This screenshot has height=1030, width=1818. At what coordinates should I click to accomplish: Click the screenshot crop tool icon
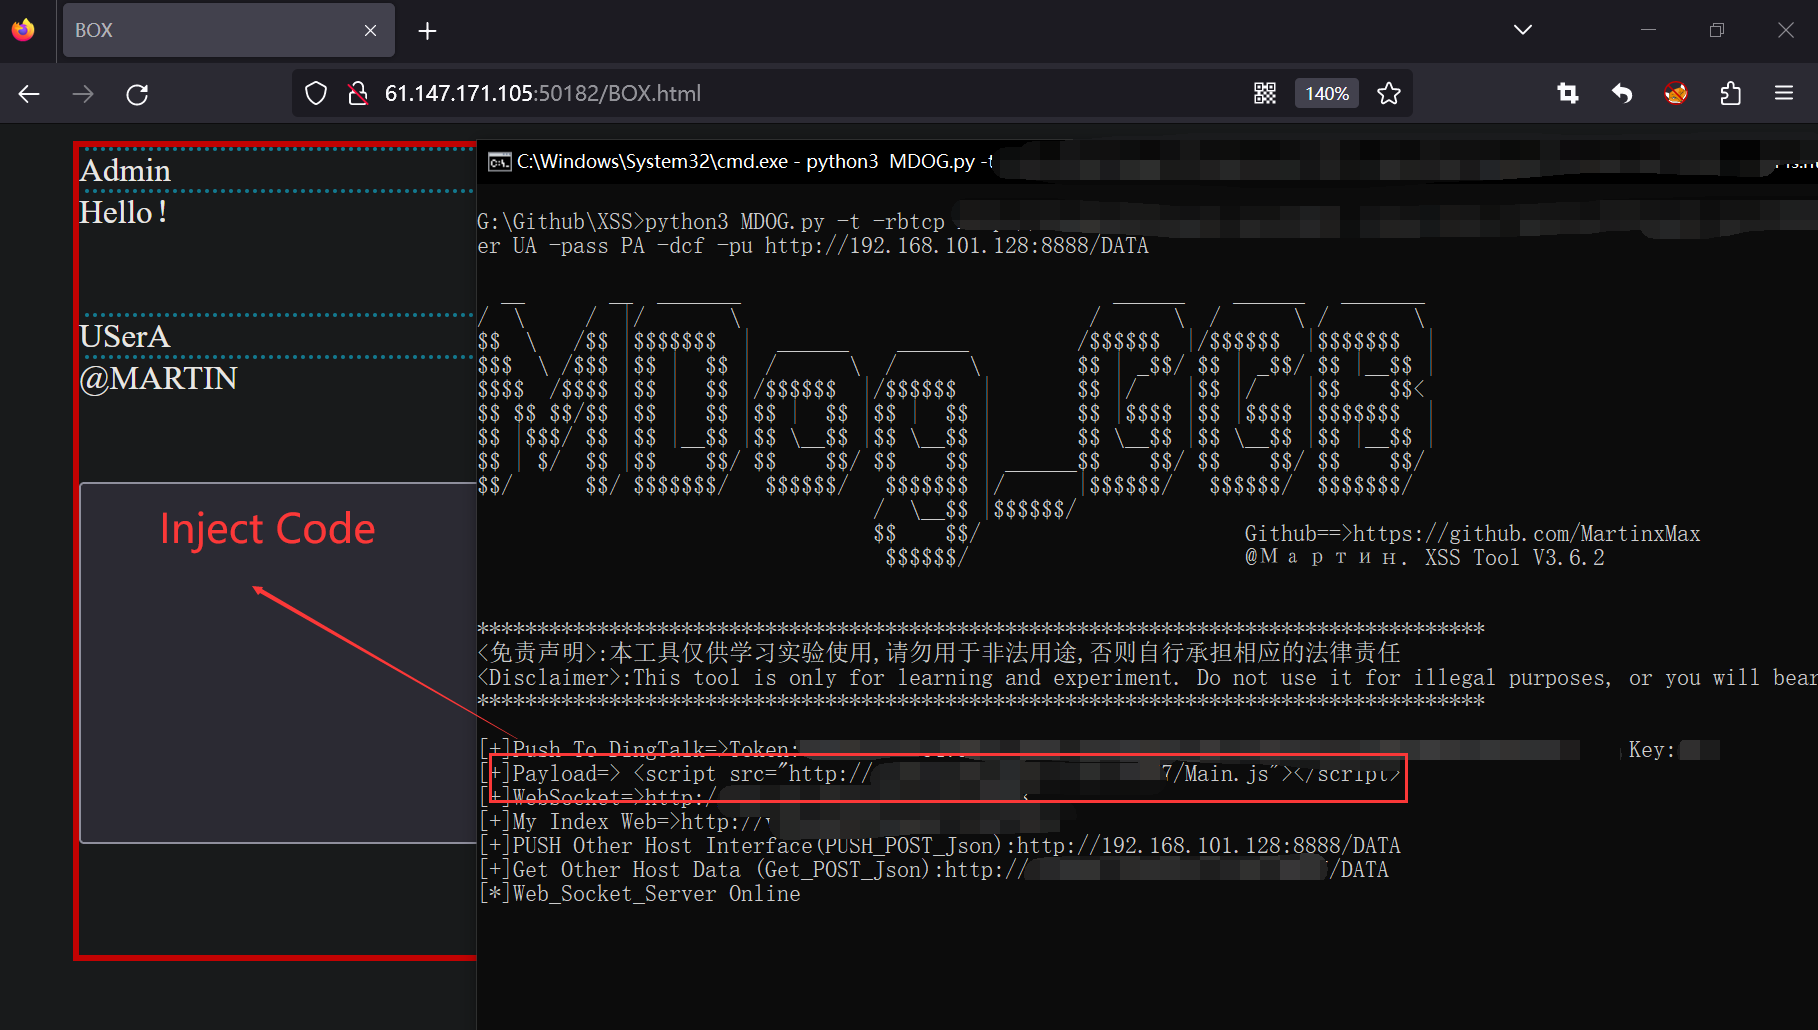(1568, 93)
